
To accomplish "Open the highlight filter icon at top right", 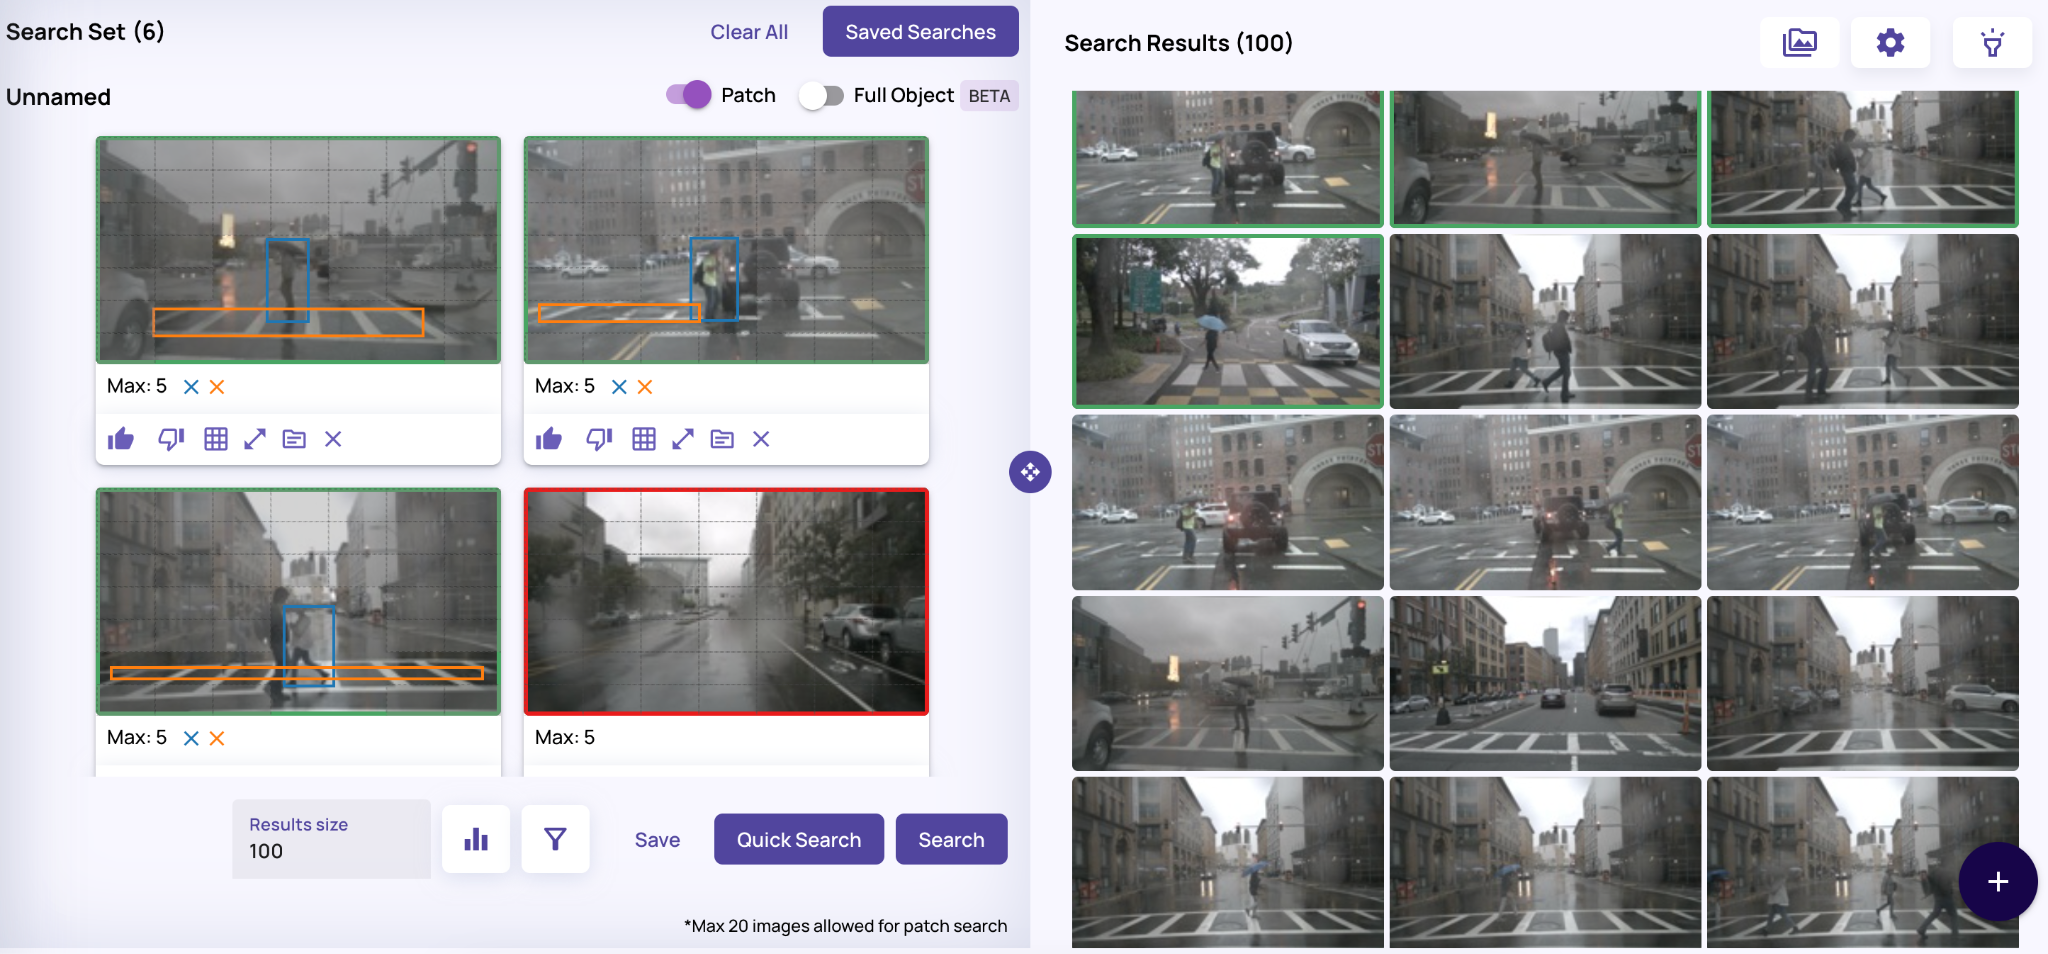I will click(1991, 42).
